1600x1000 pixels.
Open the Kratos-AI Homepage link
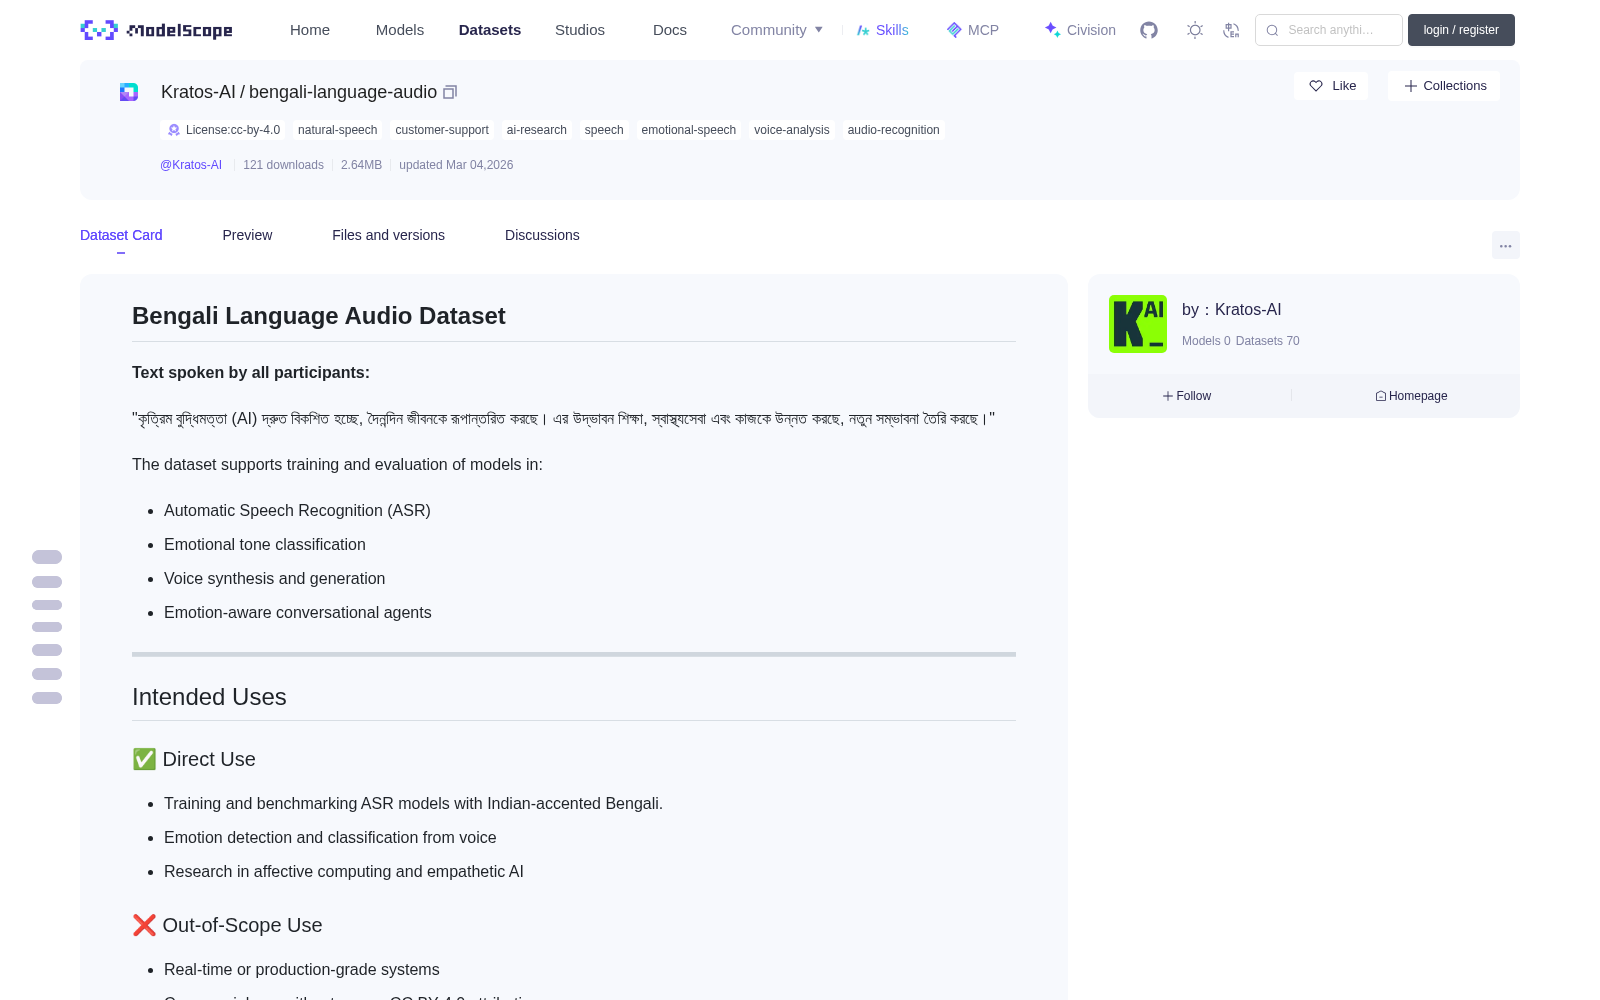(x=1411, y=396)
